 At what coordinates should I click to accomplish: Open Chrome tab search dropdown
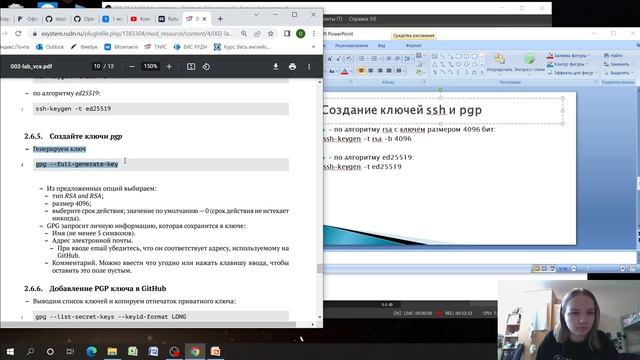click(x=256, y=15)
